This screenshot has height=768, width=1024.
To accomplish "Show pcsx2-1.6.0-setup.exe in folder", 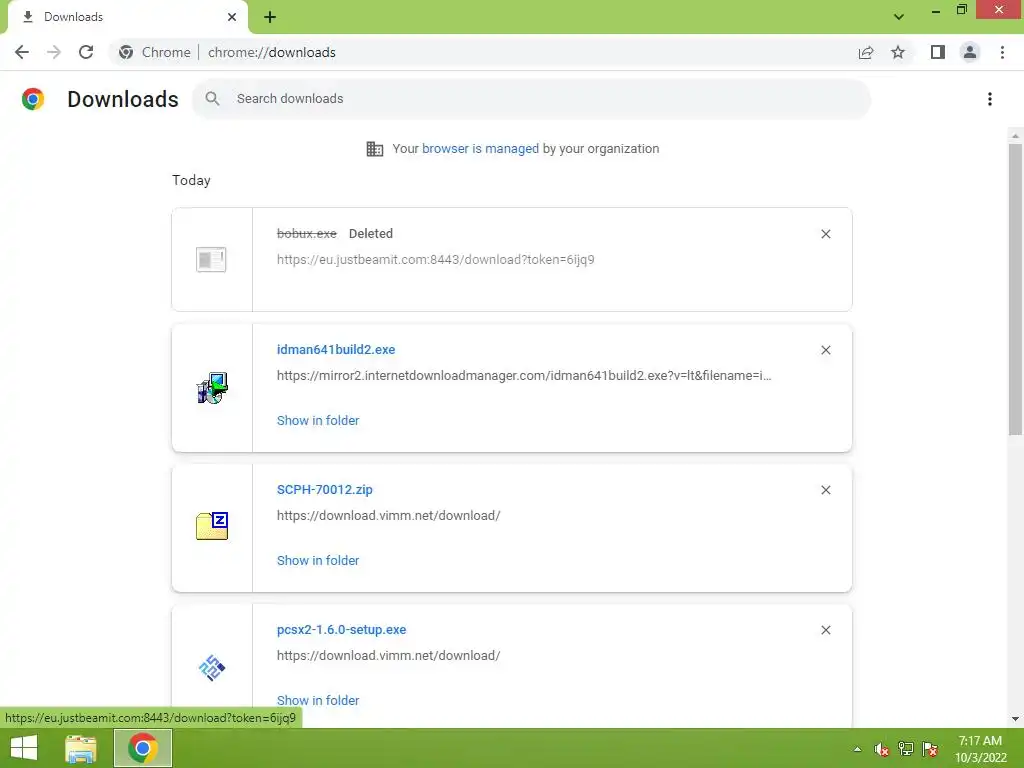I will (x=317, y=700).
